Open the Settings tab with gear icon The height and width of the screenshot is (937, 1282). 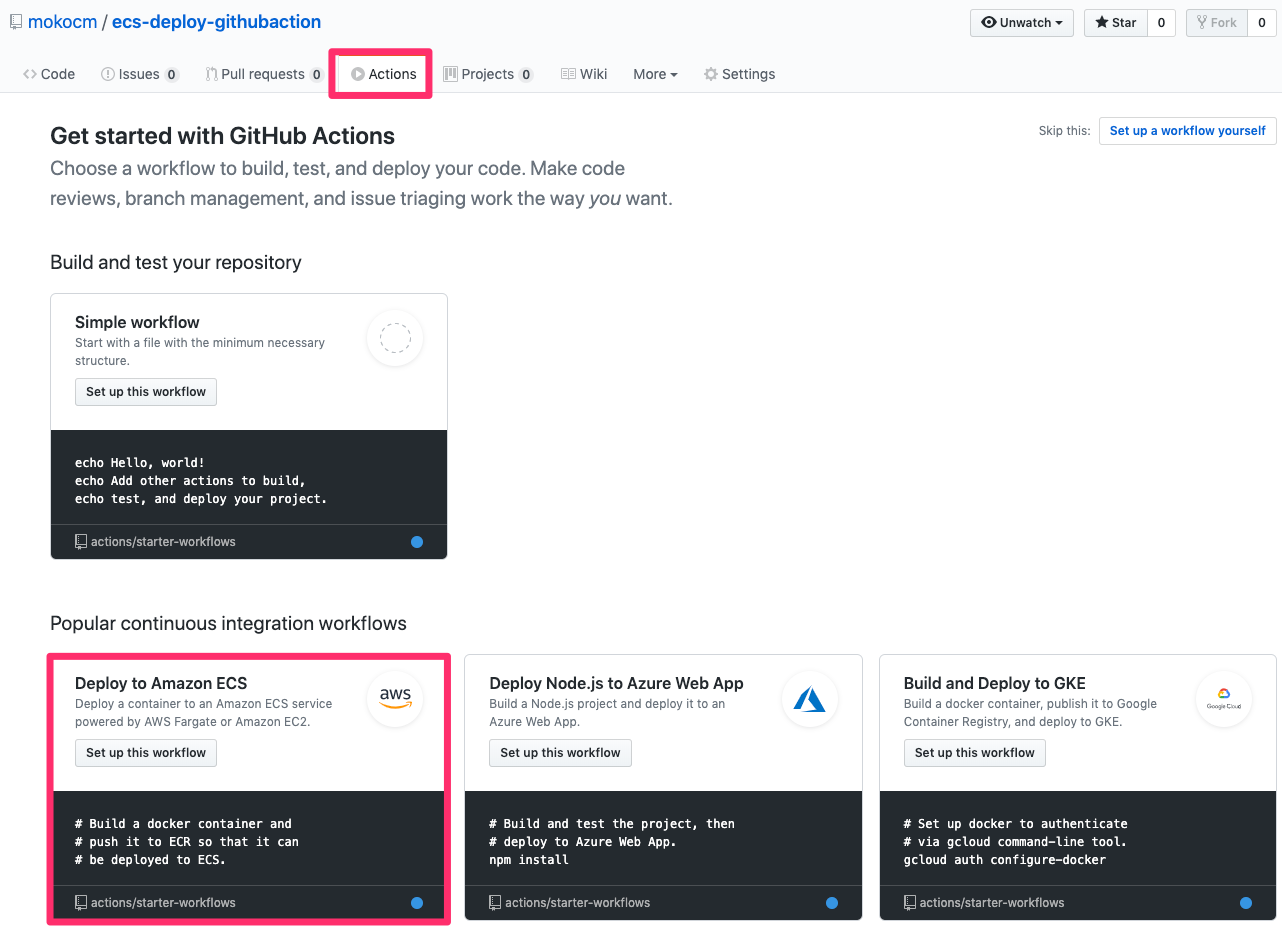739,74
